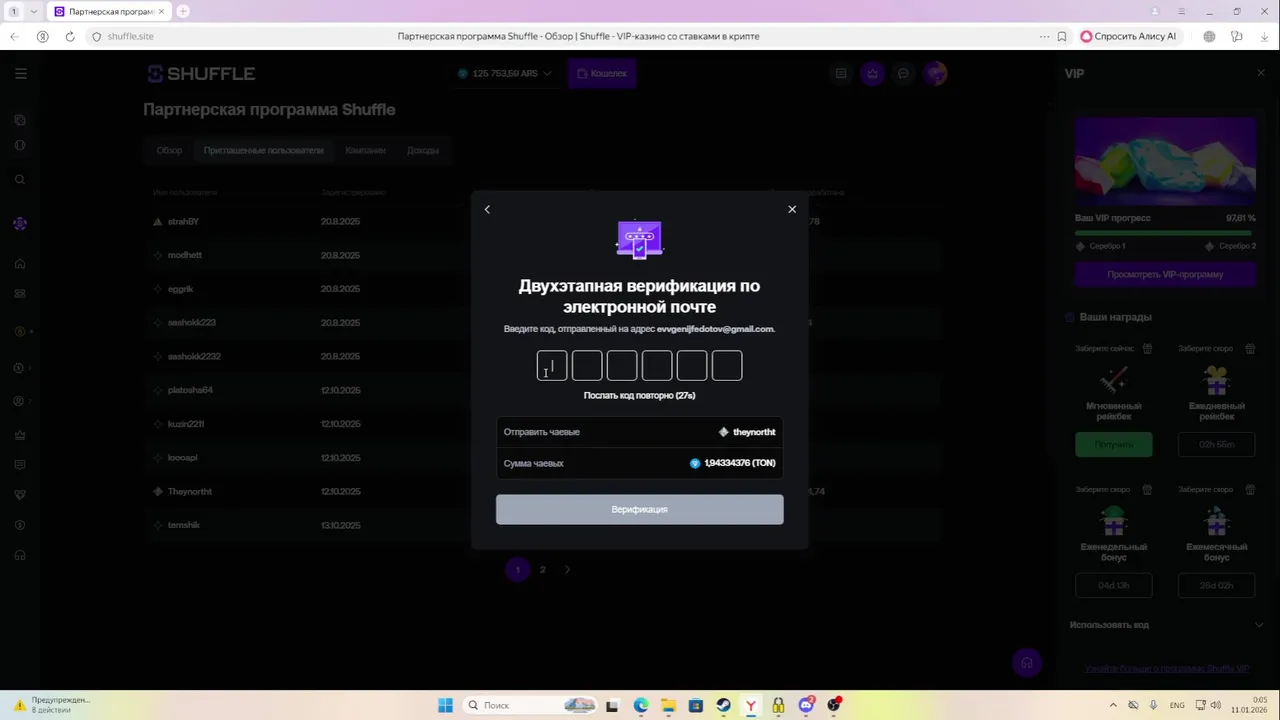Open the Кошелек wallet button
The height and width of the screenshot is (720, 1280).
pos(602,73)
